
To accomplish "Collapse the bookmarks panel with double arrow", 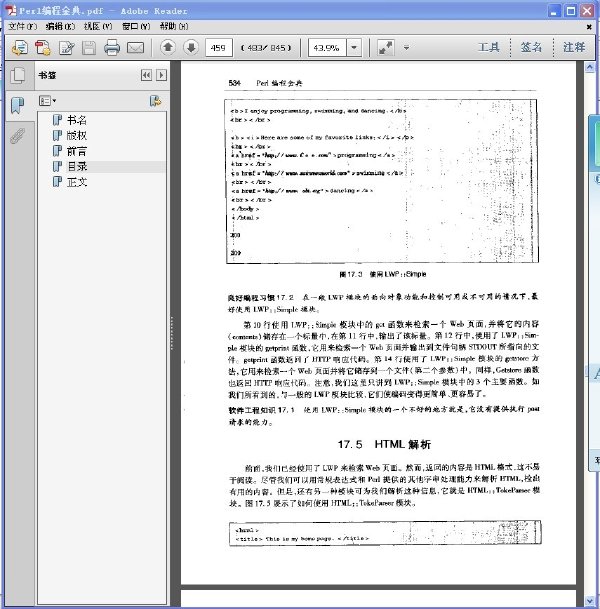I will tap(146, 75).
